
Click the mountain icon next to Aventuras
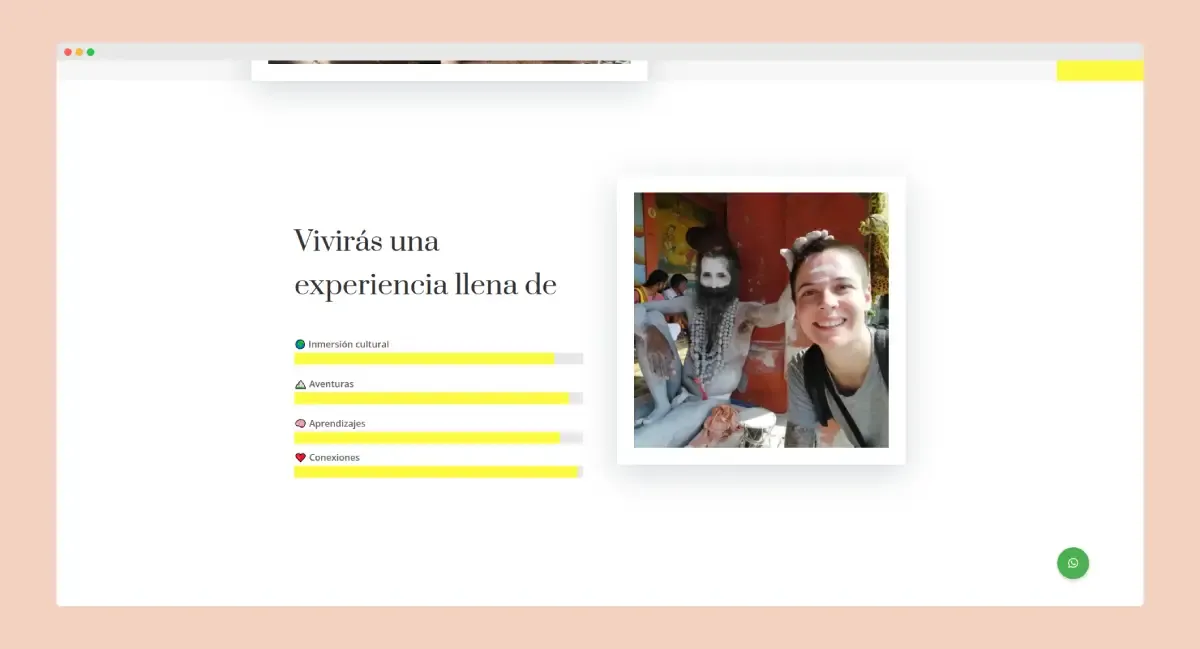299,383
